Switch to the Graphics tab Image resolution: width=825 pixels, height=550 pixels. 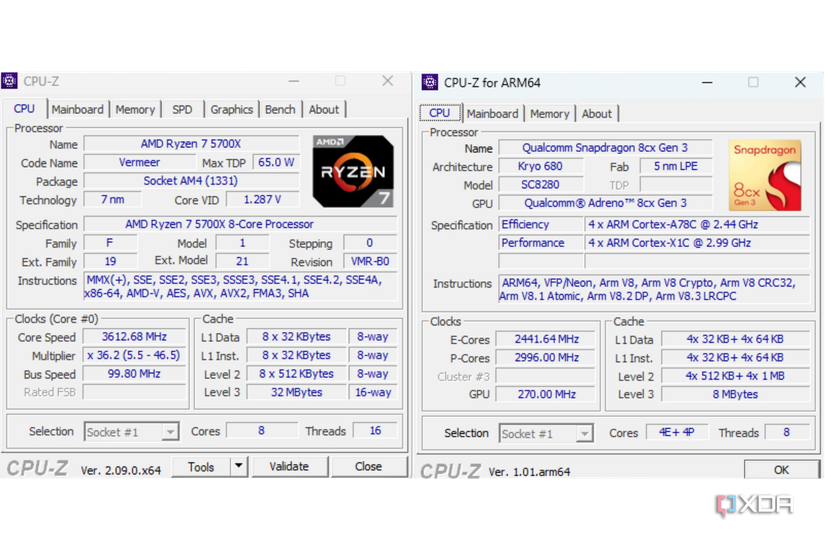[x=232, y=109]
